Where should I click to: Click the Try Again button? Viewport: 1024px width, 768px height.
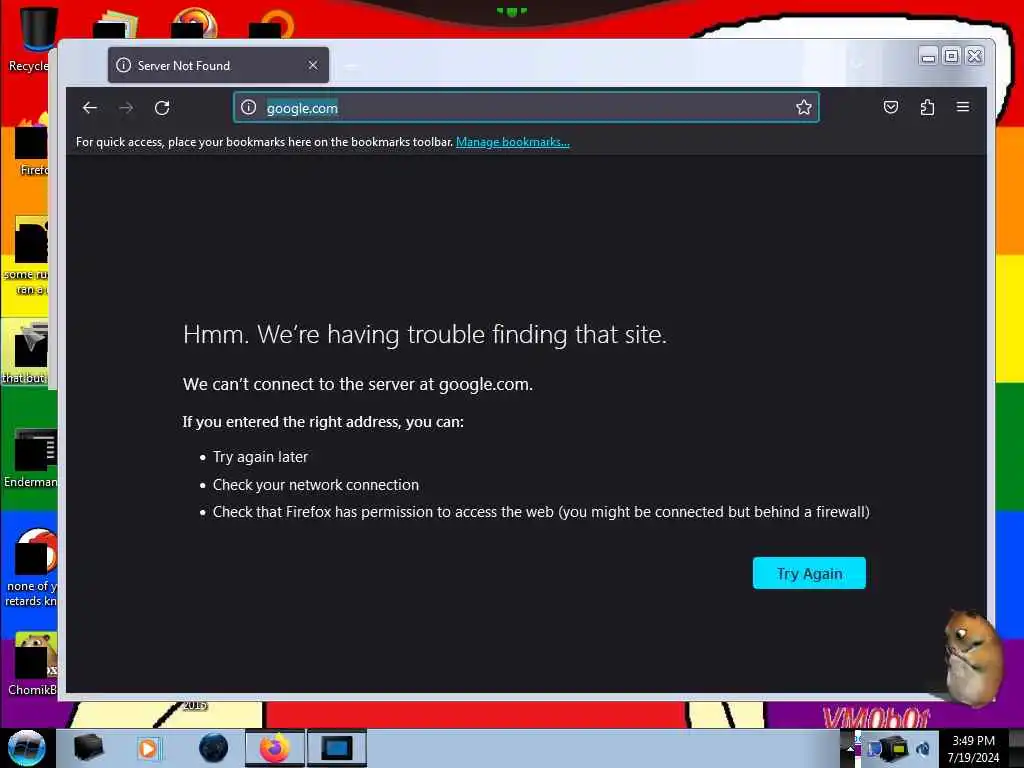pos(809,573)
